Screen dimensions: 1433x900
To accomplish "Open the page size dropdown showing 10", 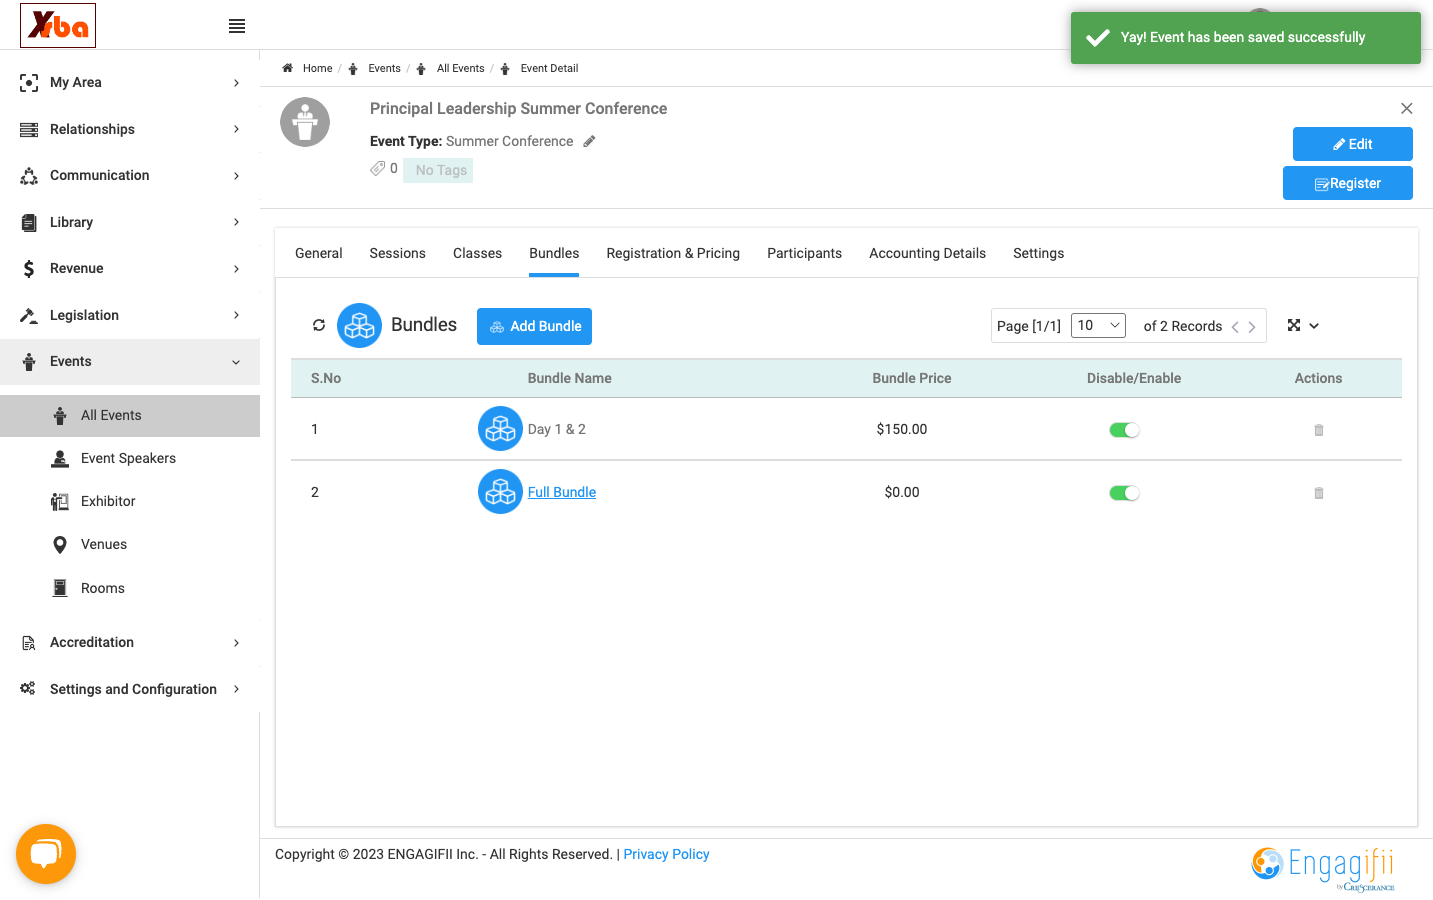I will (1098, 325).
